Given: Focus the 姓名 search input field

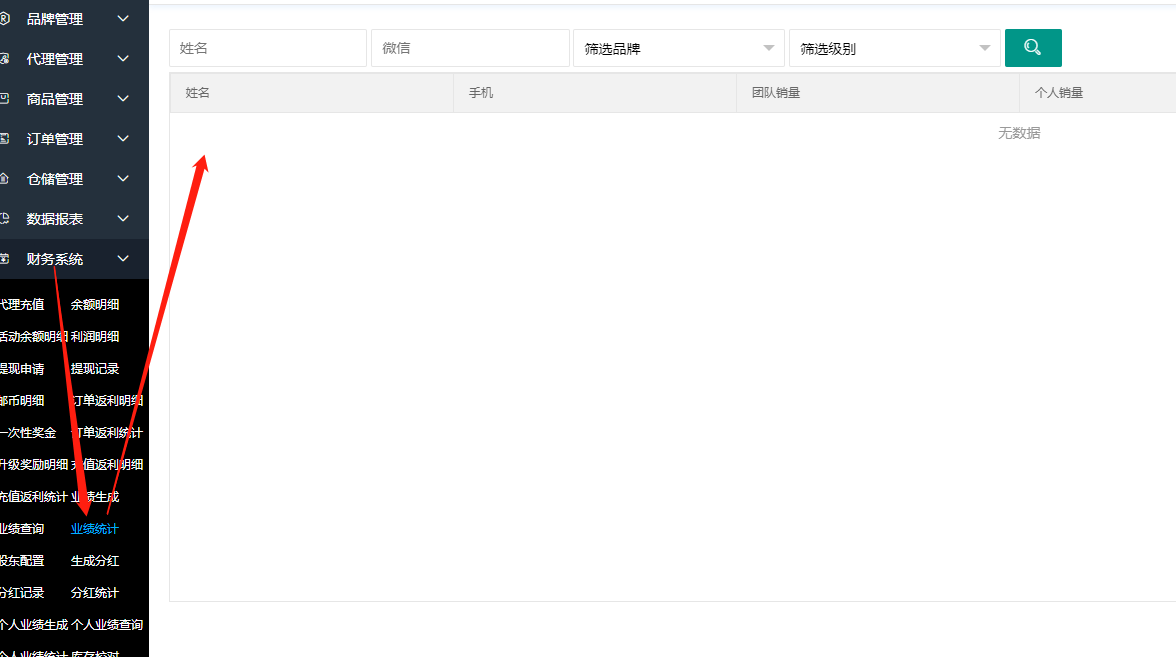Looking at the screenshot, I should pos(267,48).
